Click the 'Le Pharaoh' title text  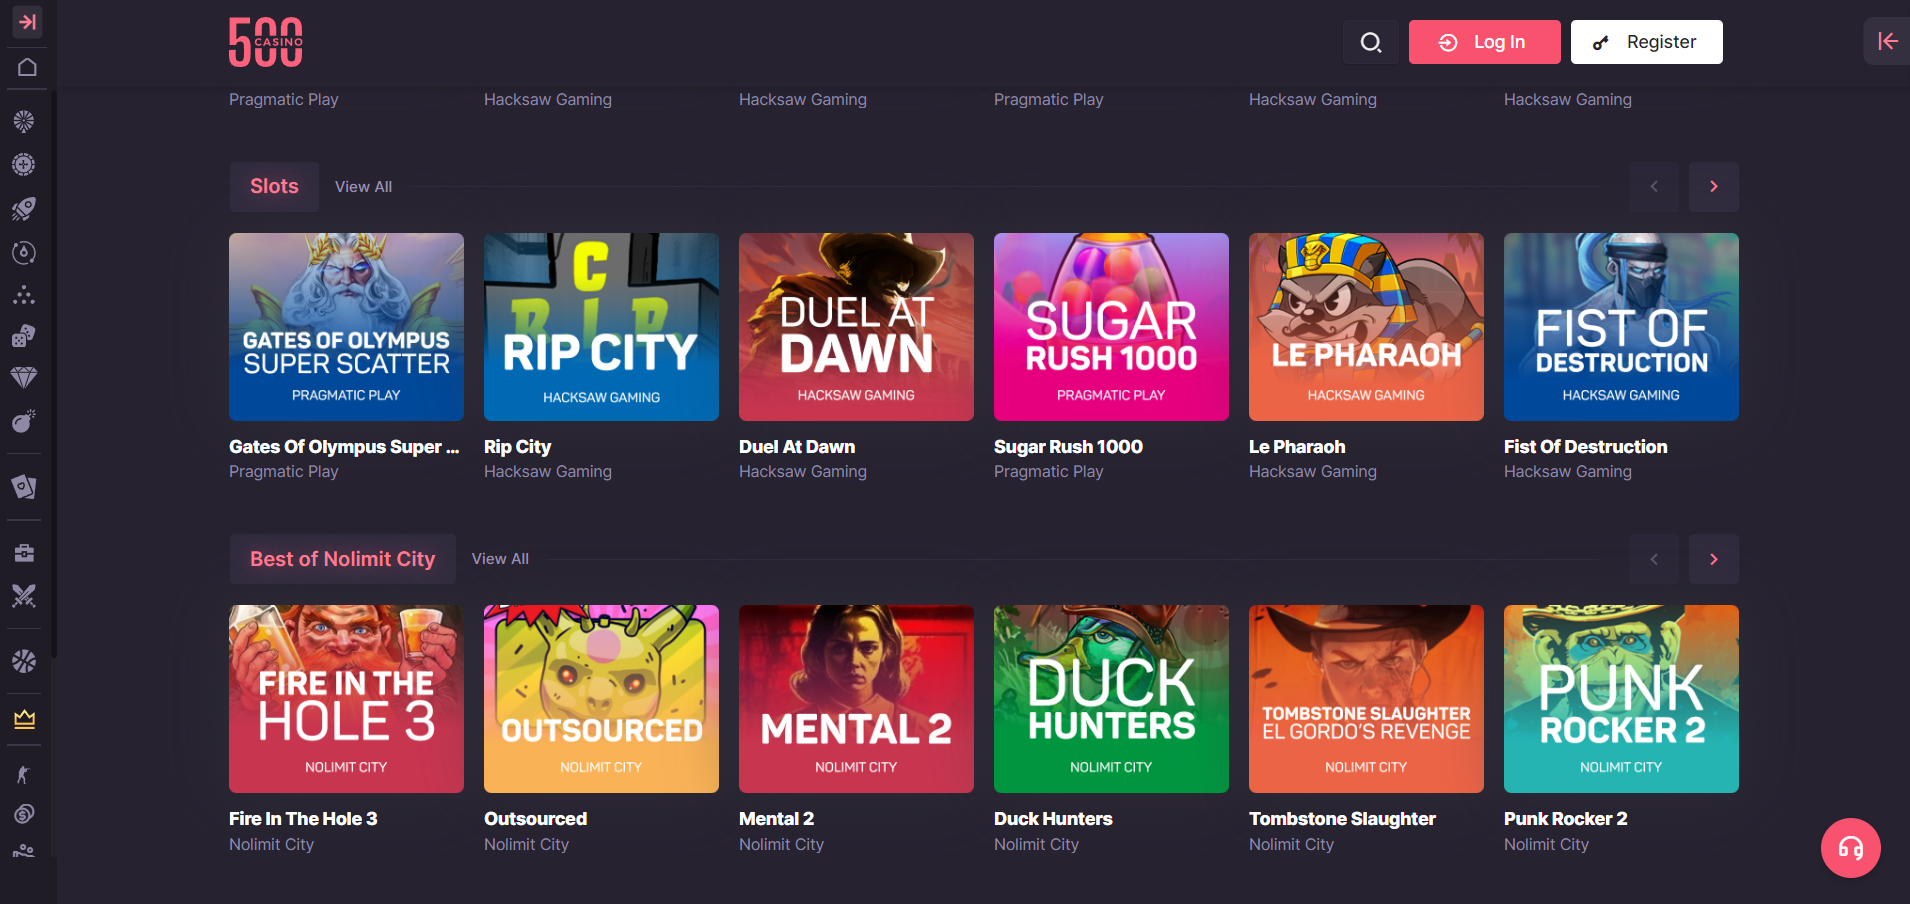click(x=1297, y=447)
